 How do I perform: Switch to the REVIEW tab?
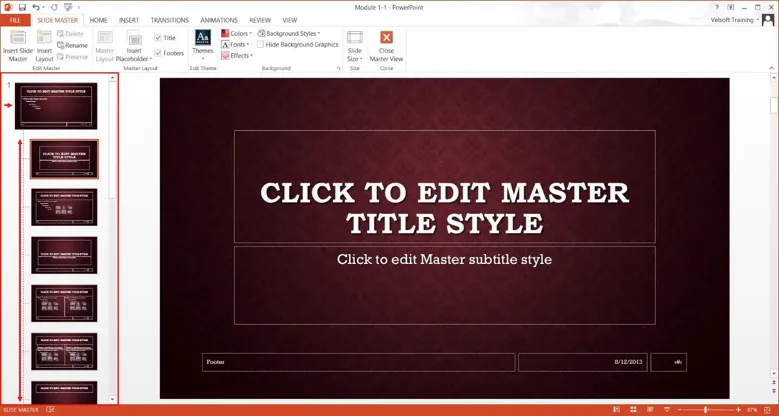[x=260, y=20]
